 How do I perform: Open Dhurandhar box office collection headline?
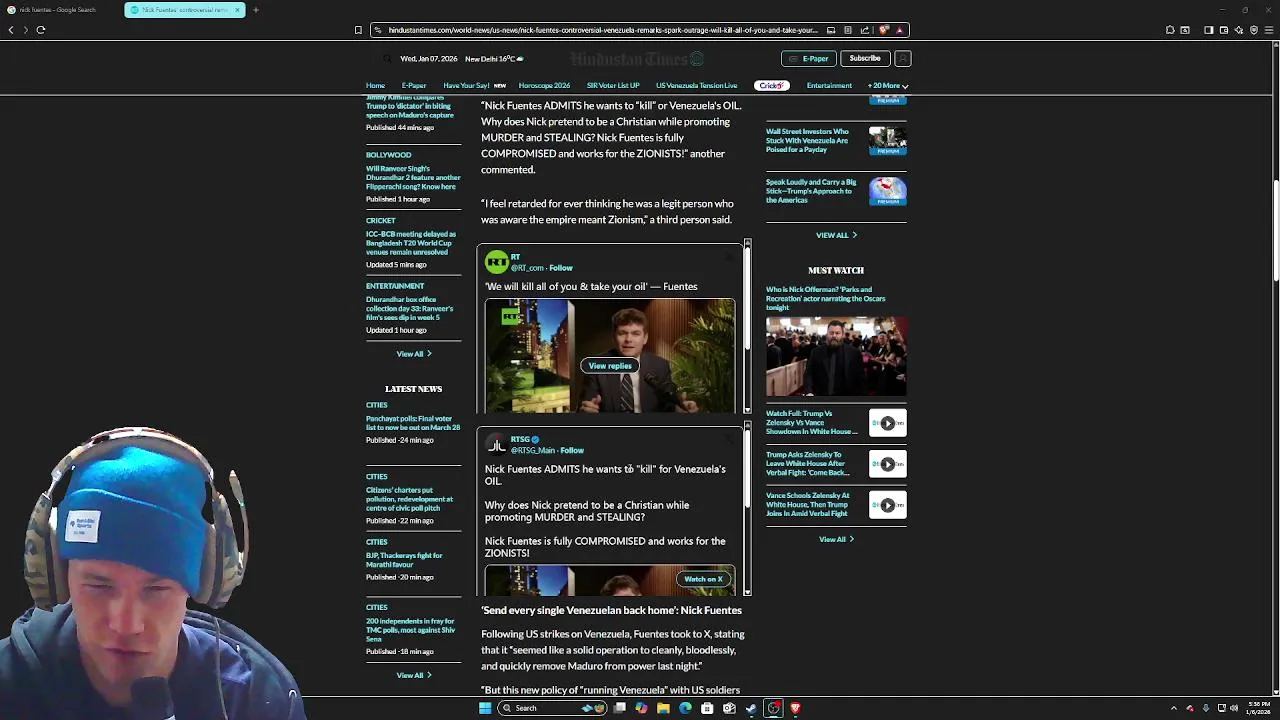pos(410,309)
